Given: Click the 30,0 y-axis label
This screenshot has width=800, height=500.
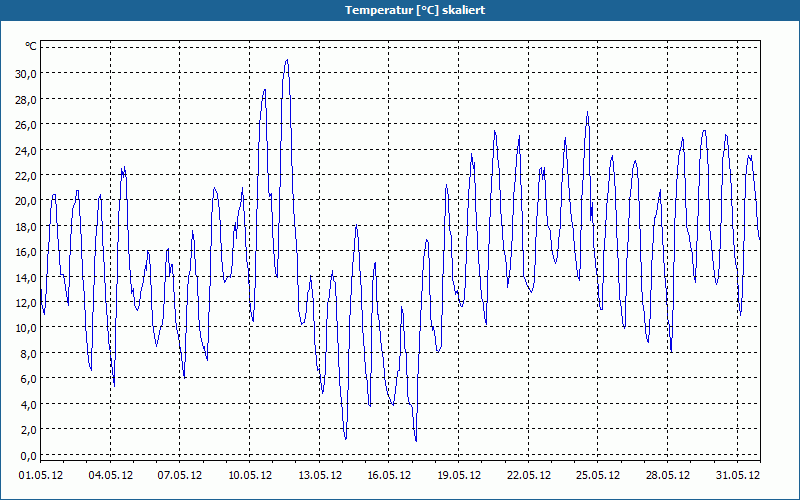Looking at the screenshot, I should coord(26,73).
